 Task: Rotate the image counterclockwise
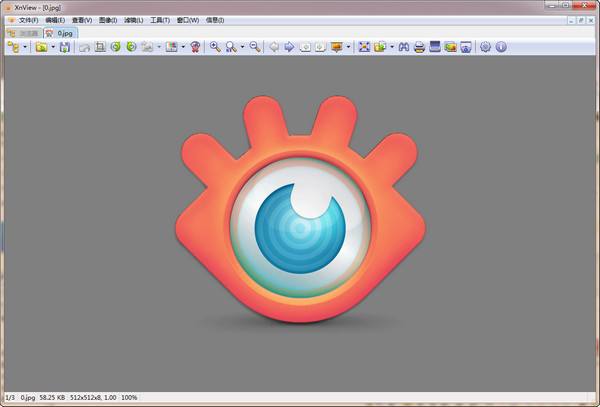[116, 47]
